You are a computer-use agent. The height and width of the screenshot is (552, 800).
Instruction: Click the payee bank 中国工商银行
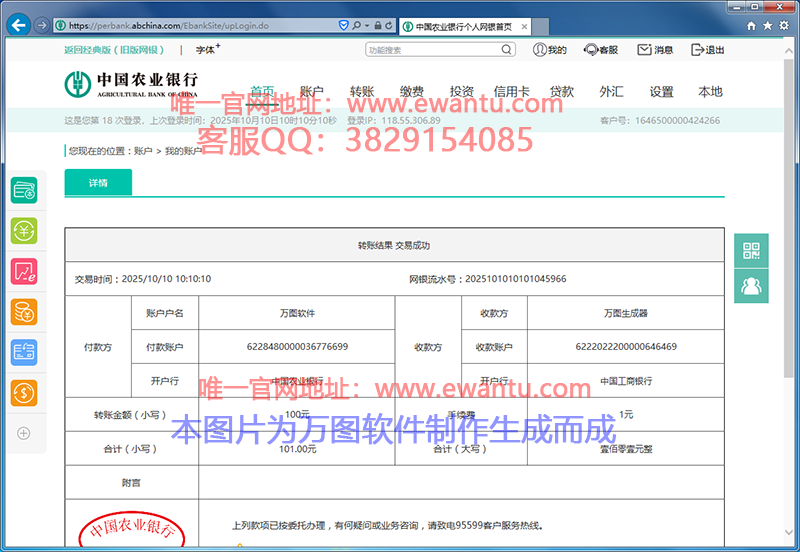tap(626, 381)
